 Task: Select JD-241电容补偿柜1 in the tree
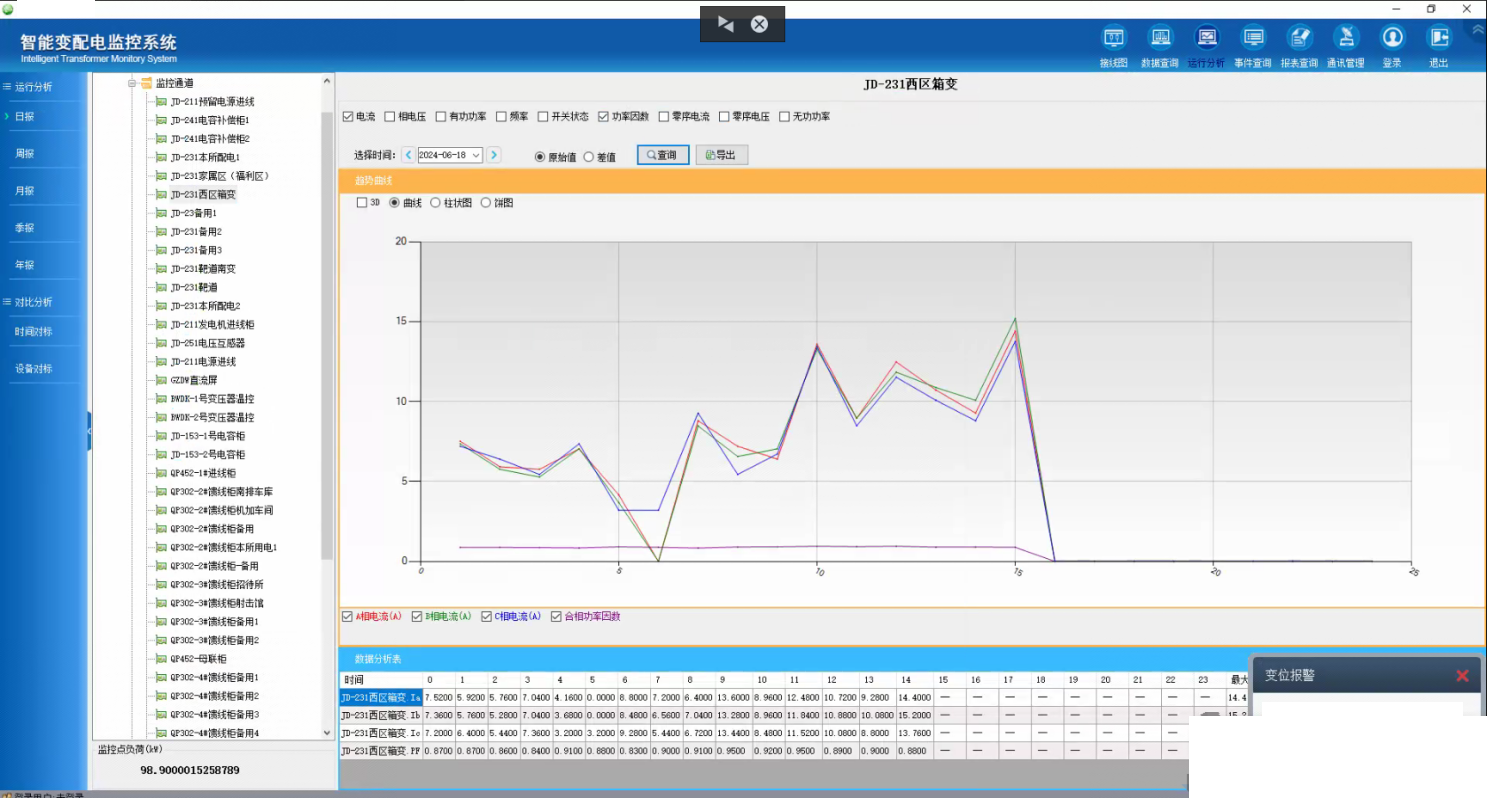pyautogui.click(x=210, y=120)
